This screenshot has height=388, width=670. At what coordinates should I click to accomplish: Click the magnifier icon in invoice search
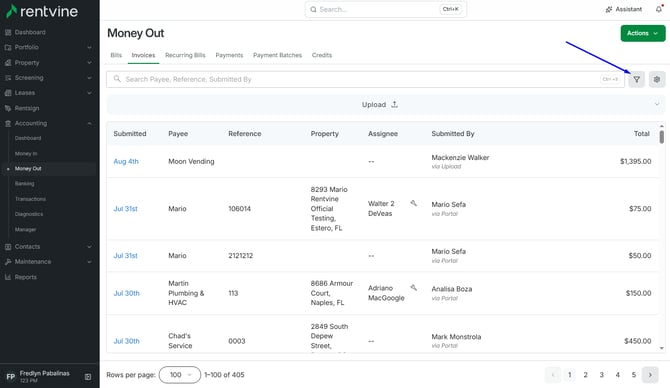(x=117, y=79)
